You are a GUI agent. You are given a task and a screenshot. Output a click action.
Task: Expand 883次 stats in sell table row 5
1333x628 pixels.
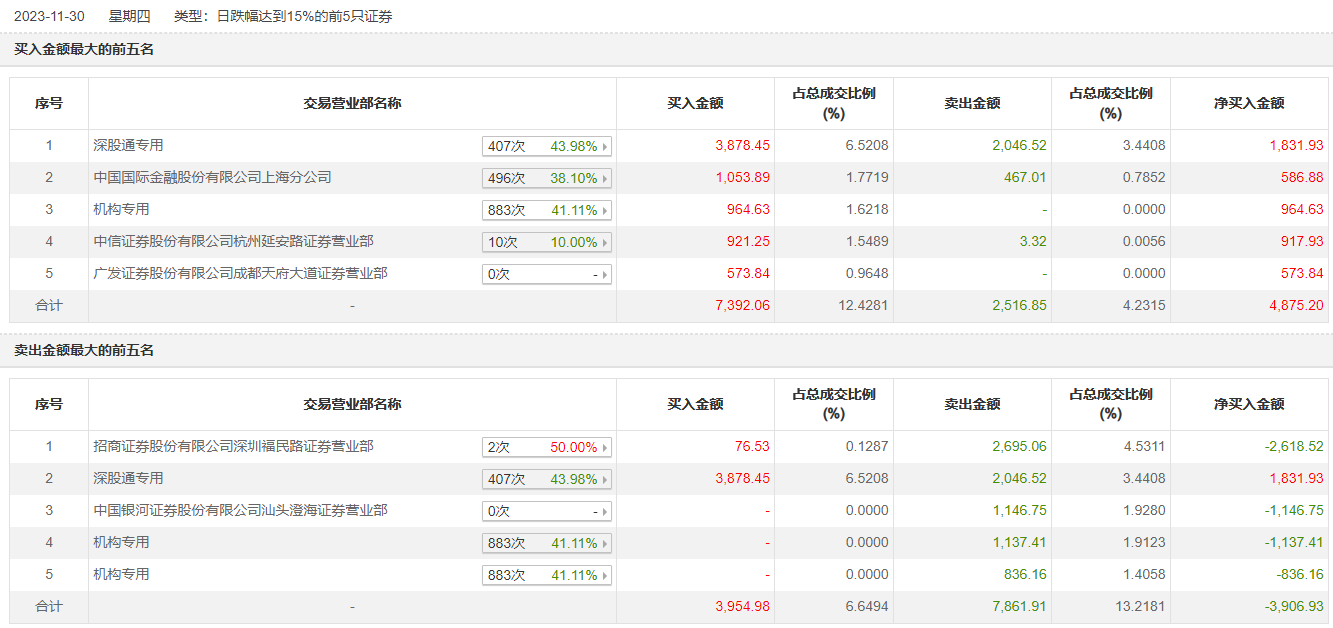tap(605, 576)
